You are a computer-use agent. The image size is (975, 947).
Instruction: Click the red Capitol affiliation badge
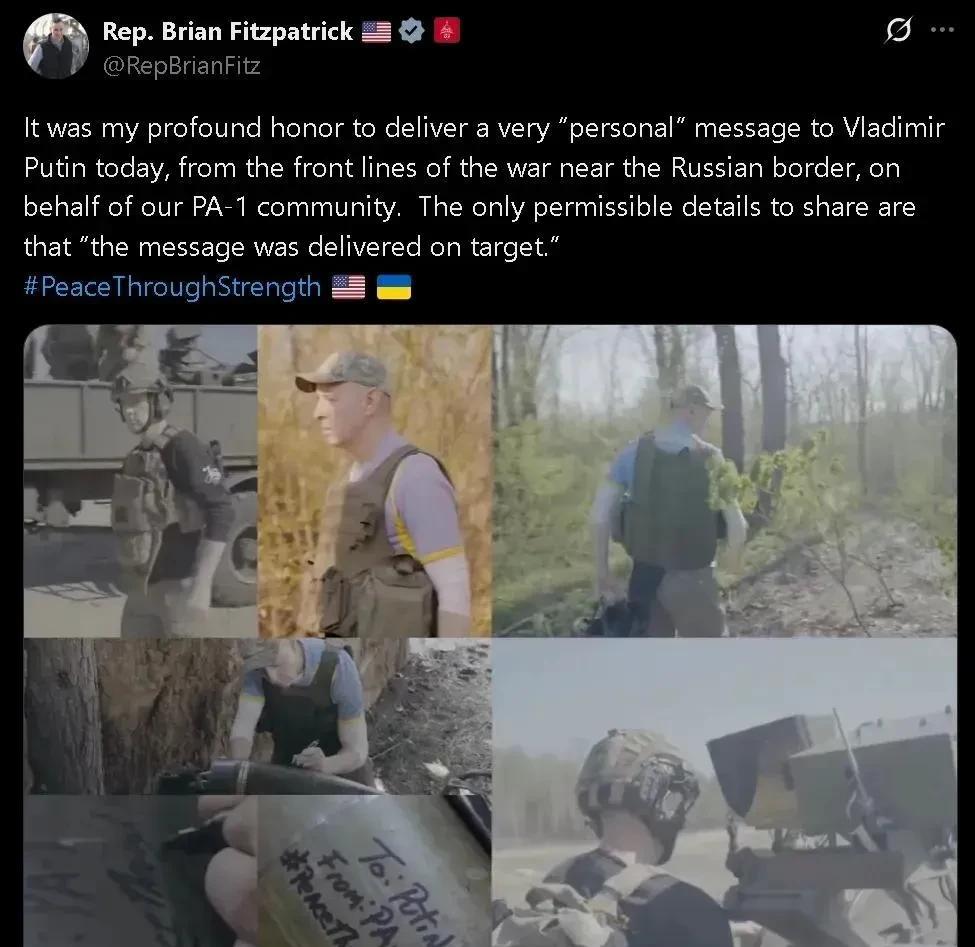coord(446,30)
